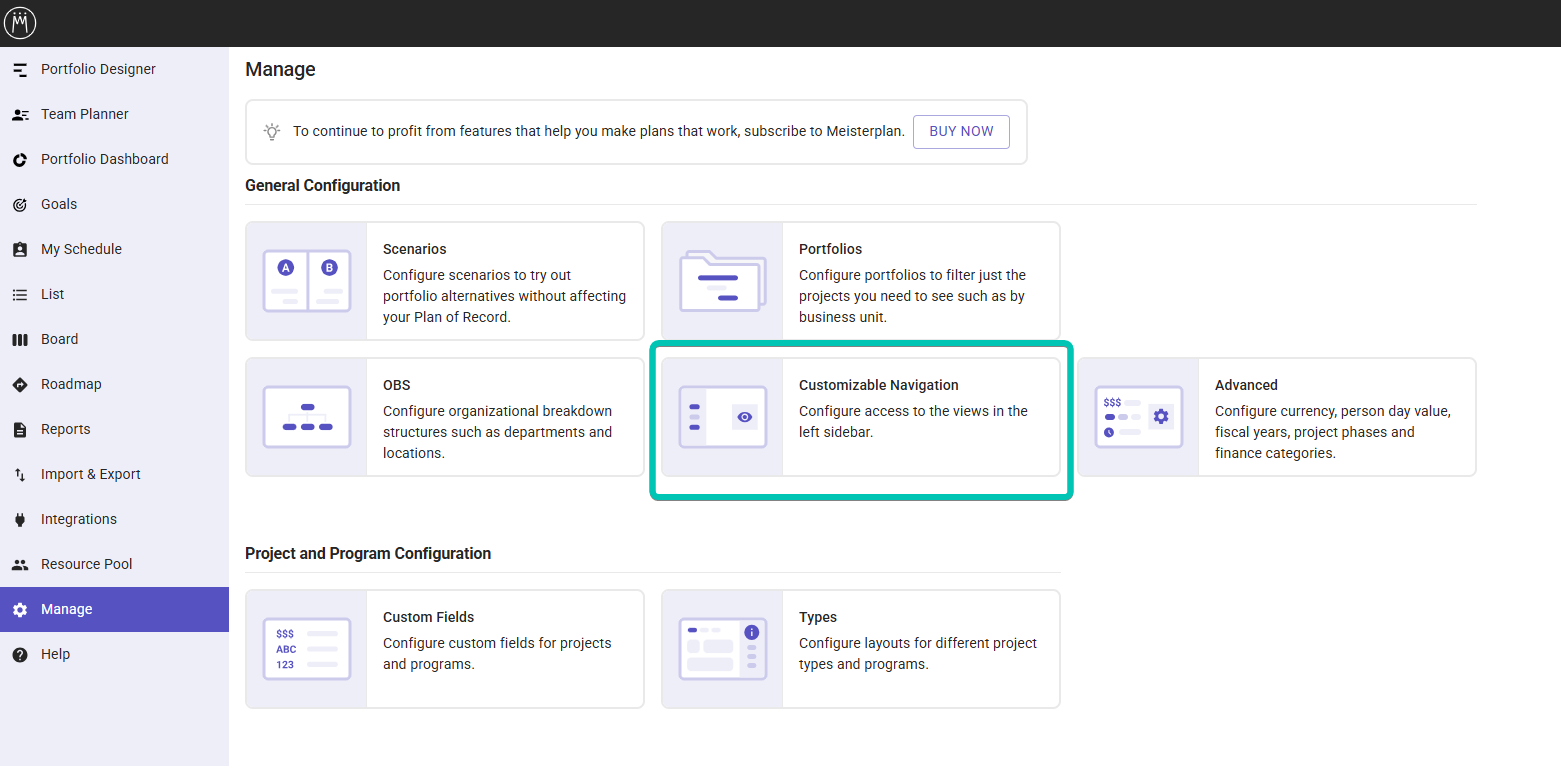The width and height of the screenshot is (1561, 766).
Task: Open Reports from the sidebar
Action: 65,429
